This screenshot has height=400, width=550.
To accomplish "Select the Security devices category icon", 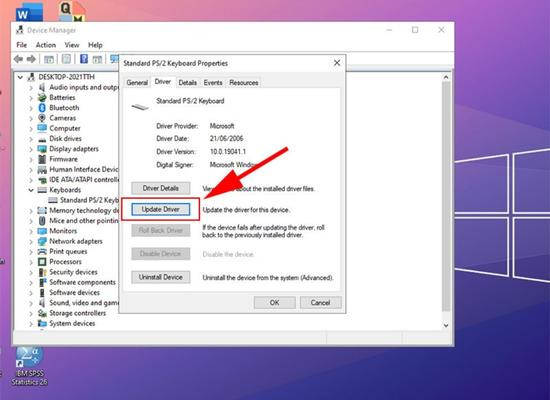I will (x=42, y=272).
